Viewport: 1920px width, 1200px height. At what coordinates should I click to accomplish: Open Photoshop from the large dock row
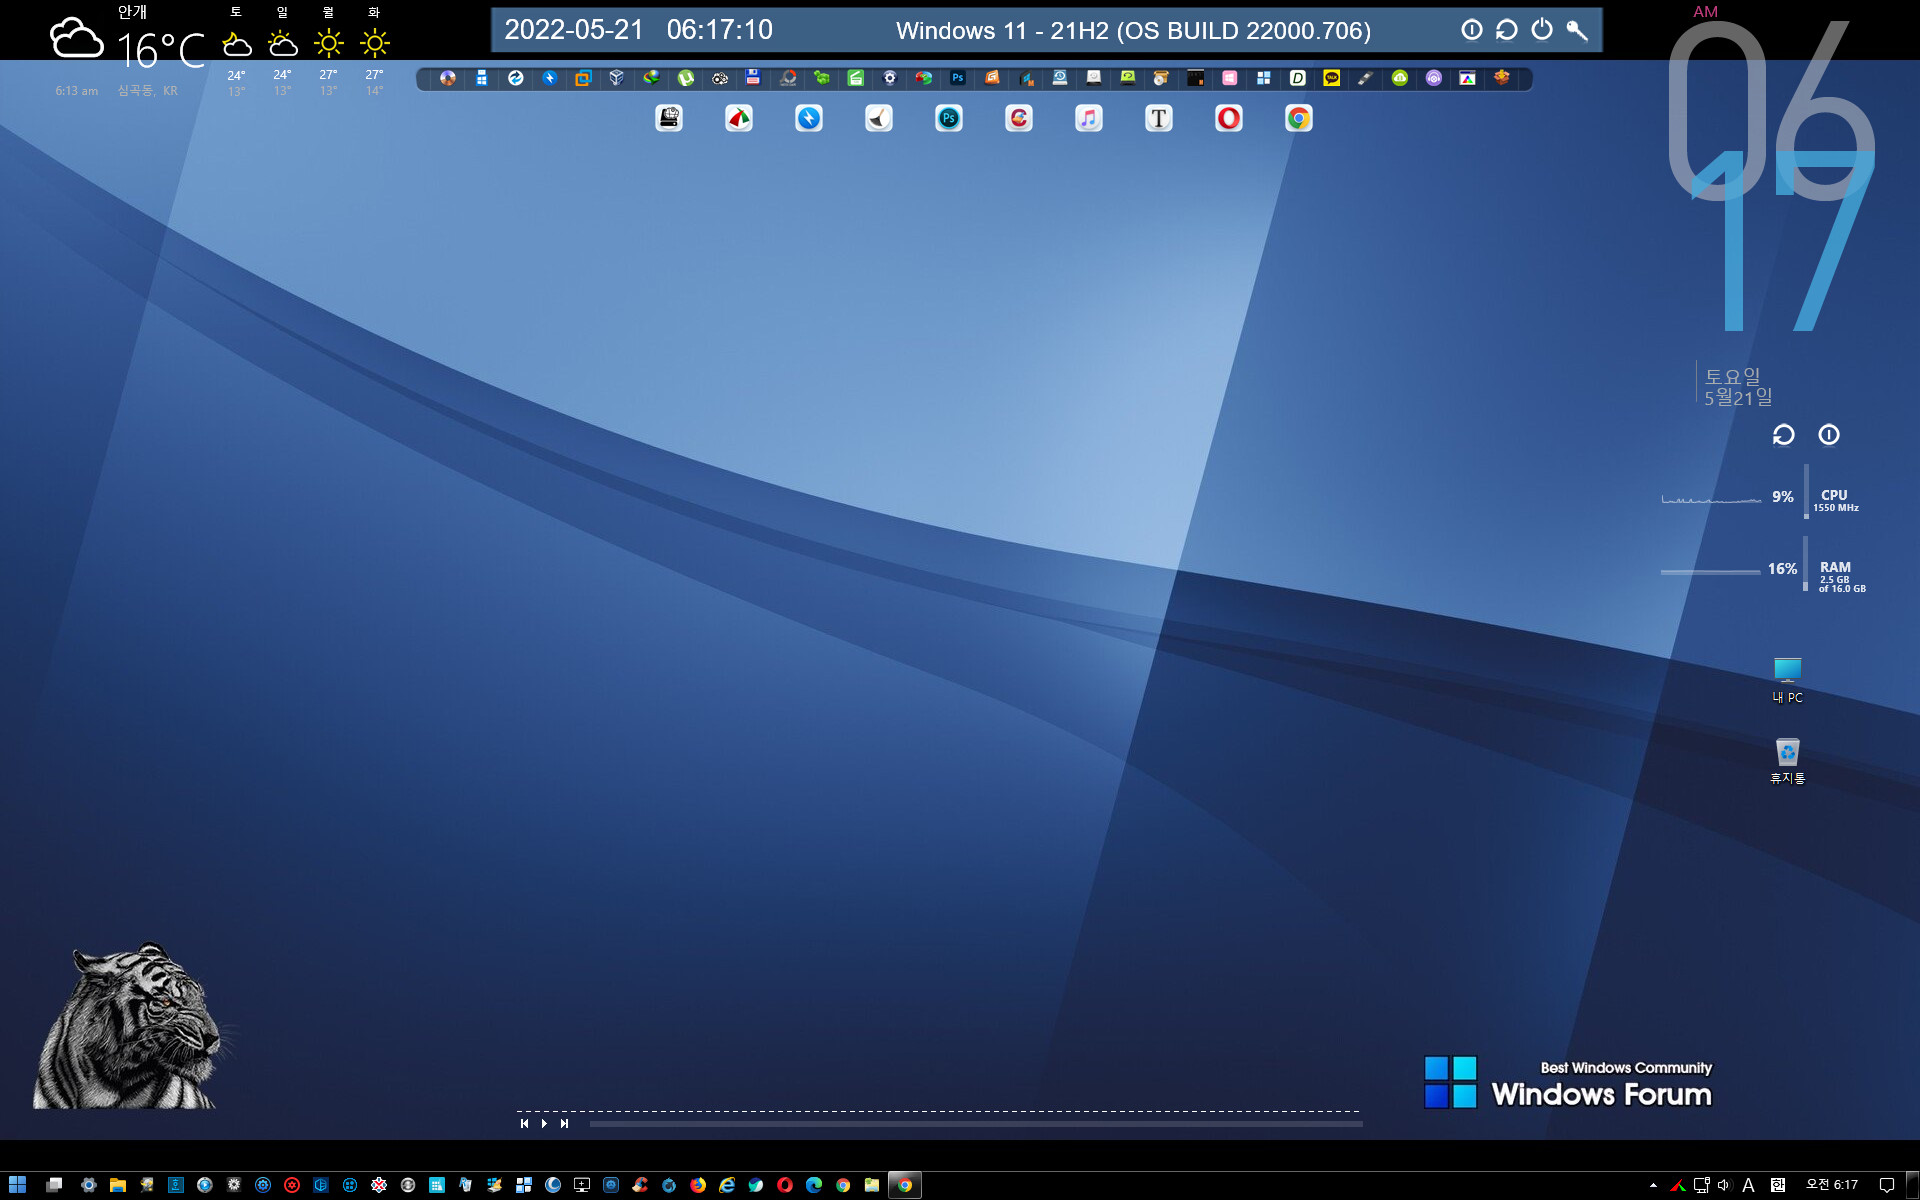click(948, 119)
